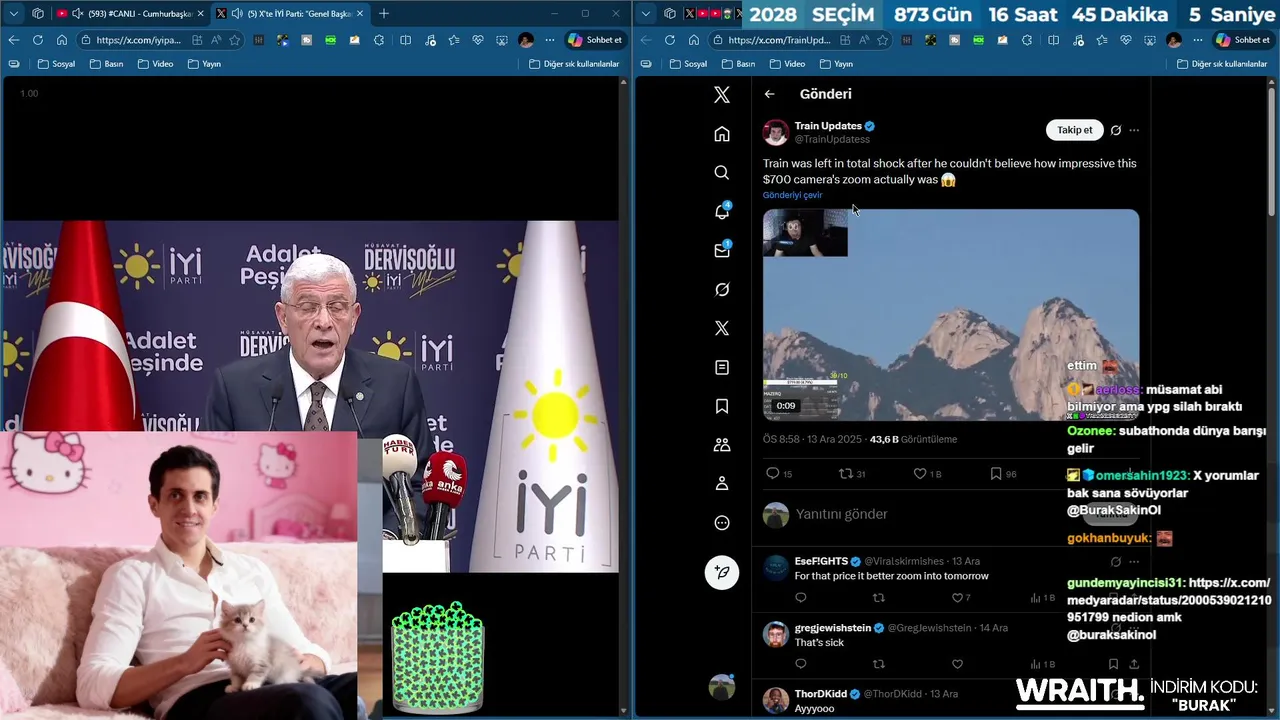Like the Train Updates post

(920, 474)
